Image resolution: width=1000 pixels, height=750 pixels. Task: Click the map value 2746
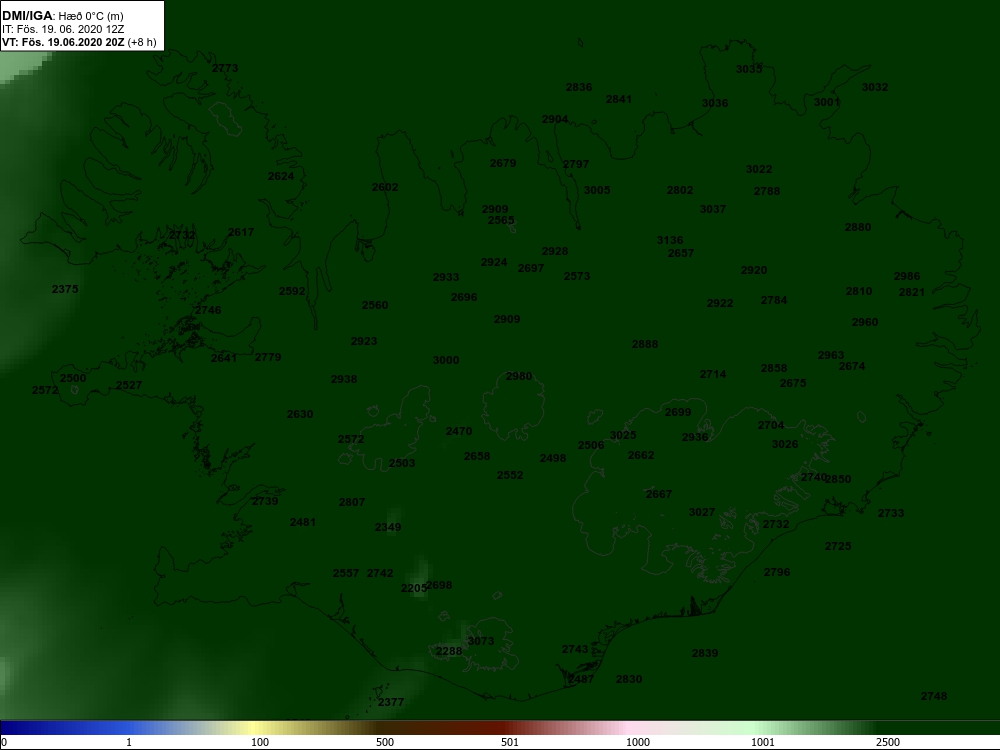tap(208, 311)
